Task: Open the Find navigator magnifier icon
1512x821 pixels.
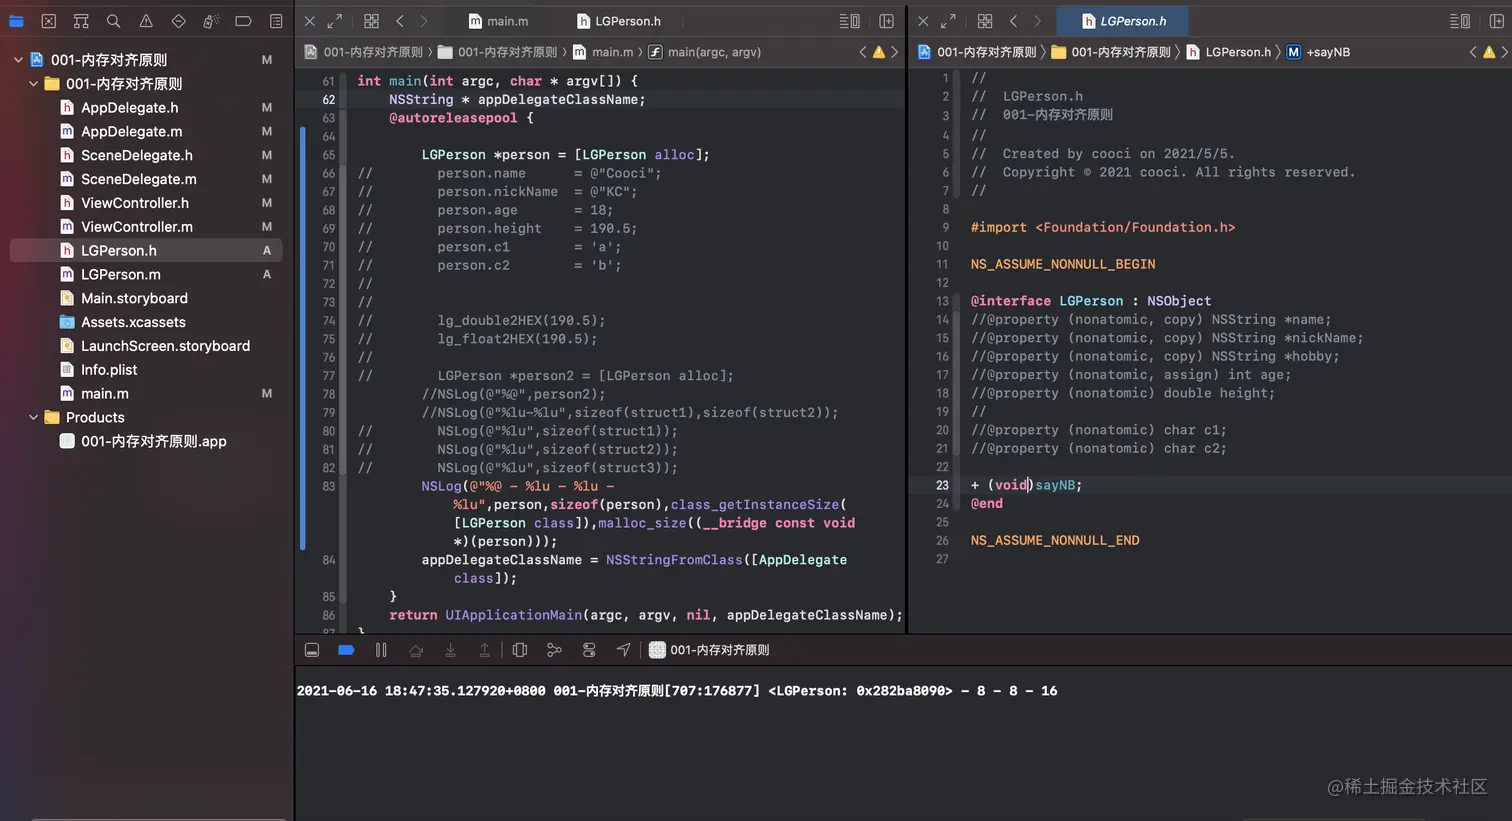Action: tap(113, 21)
